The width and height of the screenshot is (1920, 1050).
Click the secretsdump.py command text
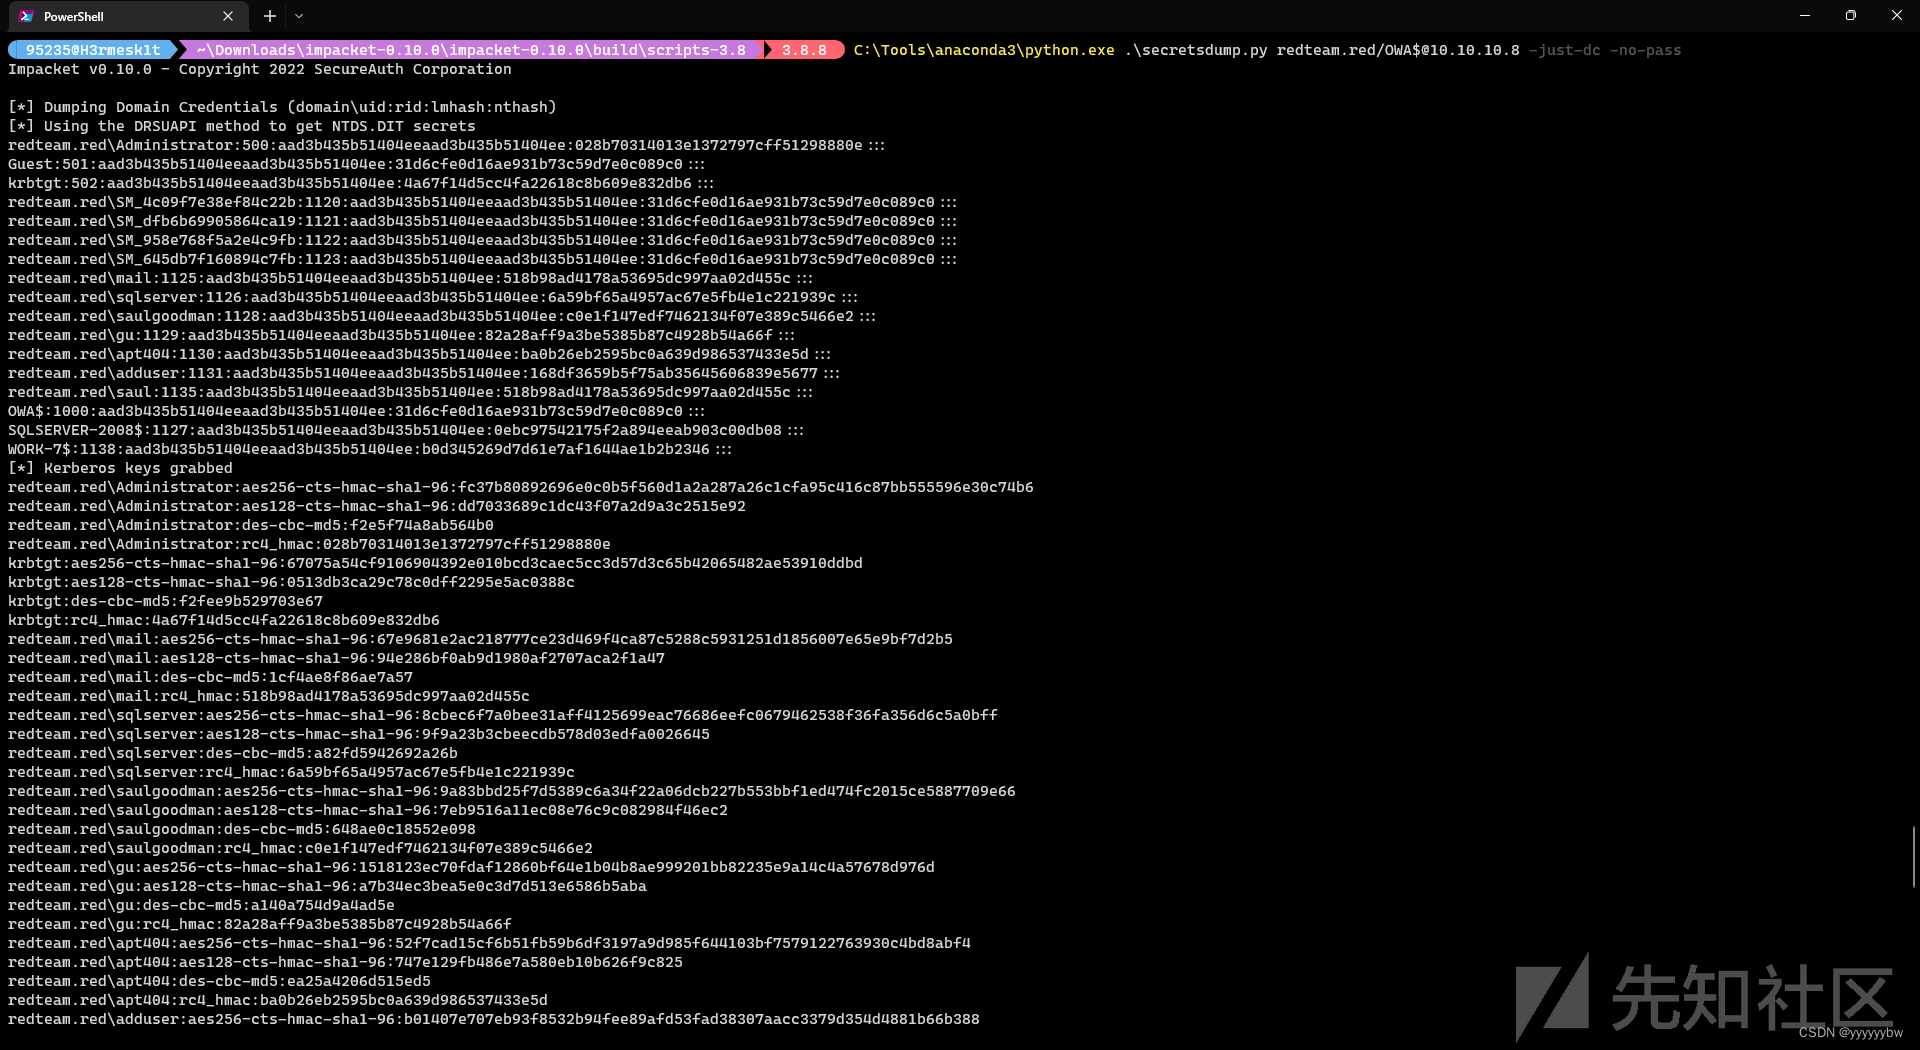pyautogui.click(x=1196, y=50)
